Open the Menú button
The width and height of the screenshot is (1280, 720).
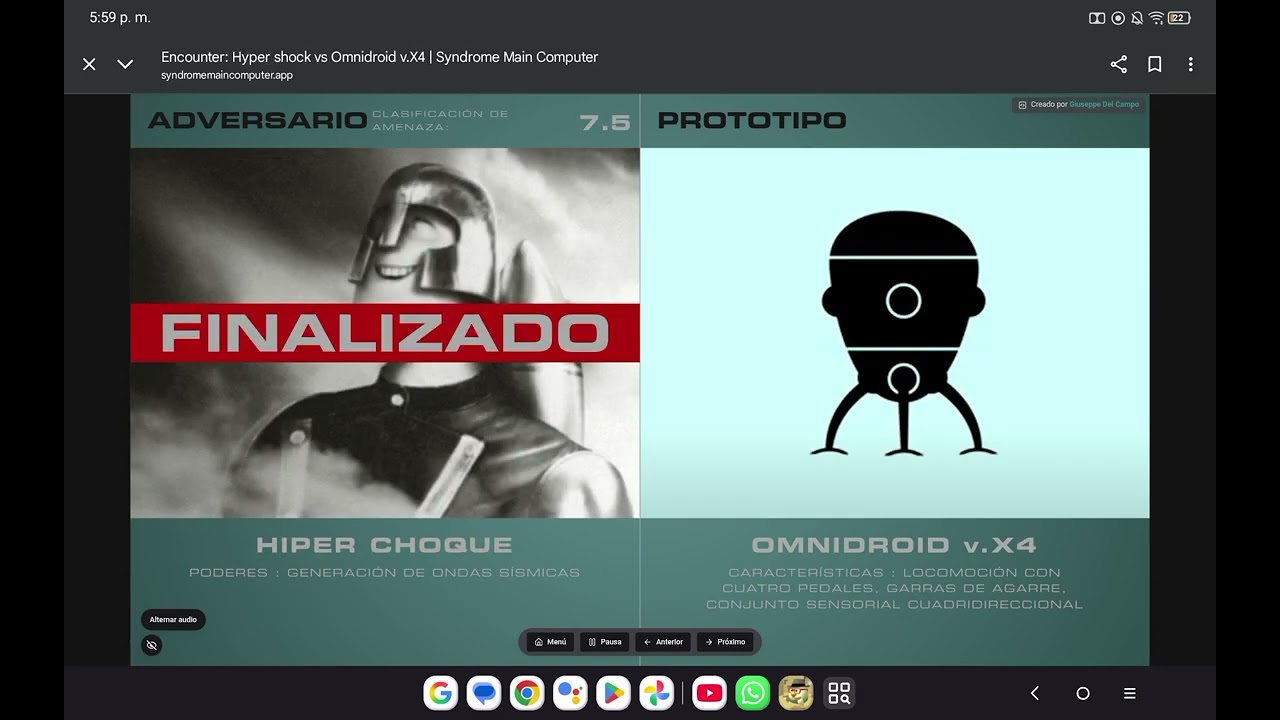(550, 642)
